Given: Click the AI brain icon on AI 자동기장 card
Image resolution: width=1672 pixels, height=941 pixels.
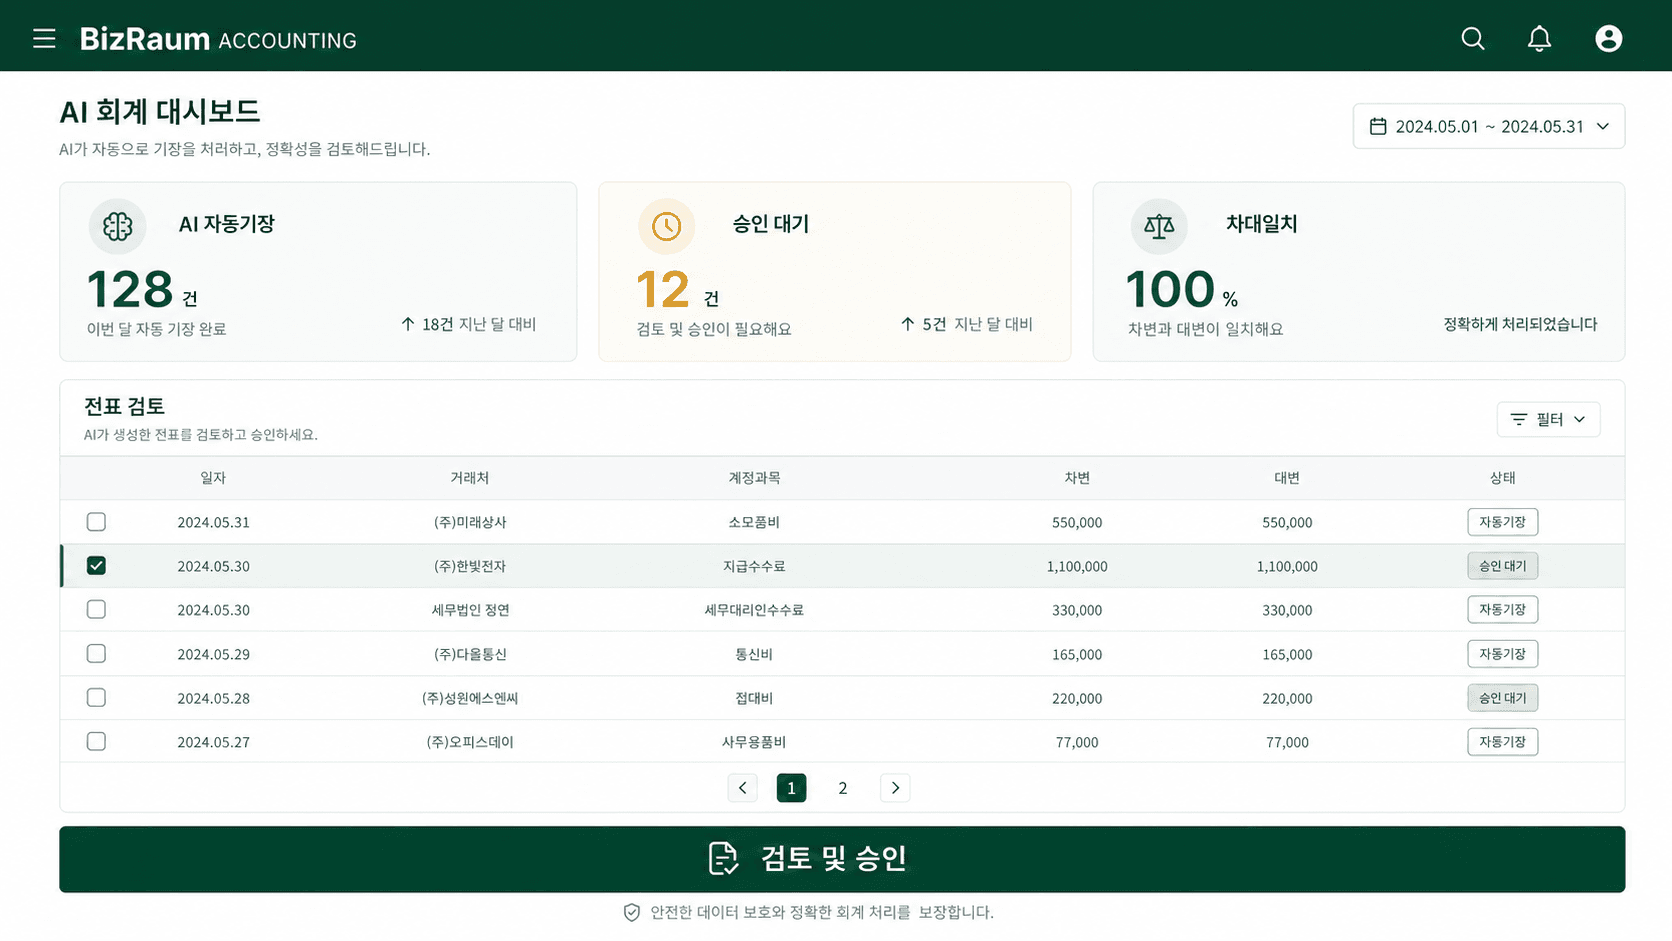Looking at the screenshot, I should coord(117,226).
